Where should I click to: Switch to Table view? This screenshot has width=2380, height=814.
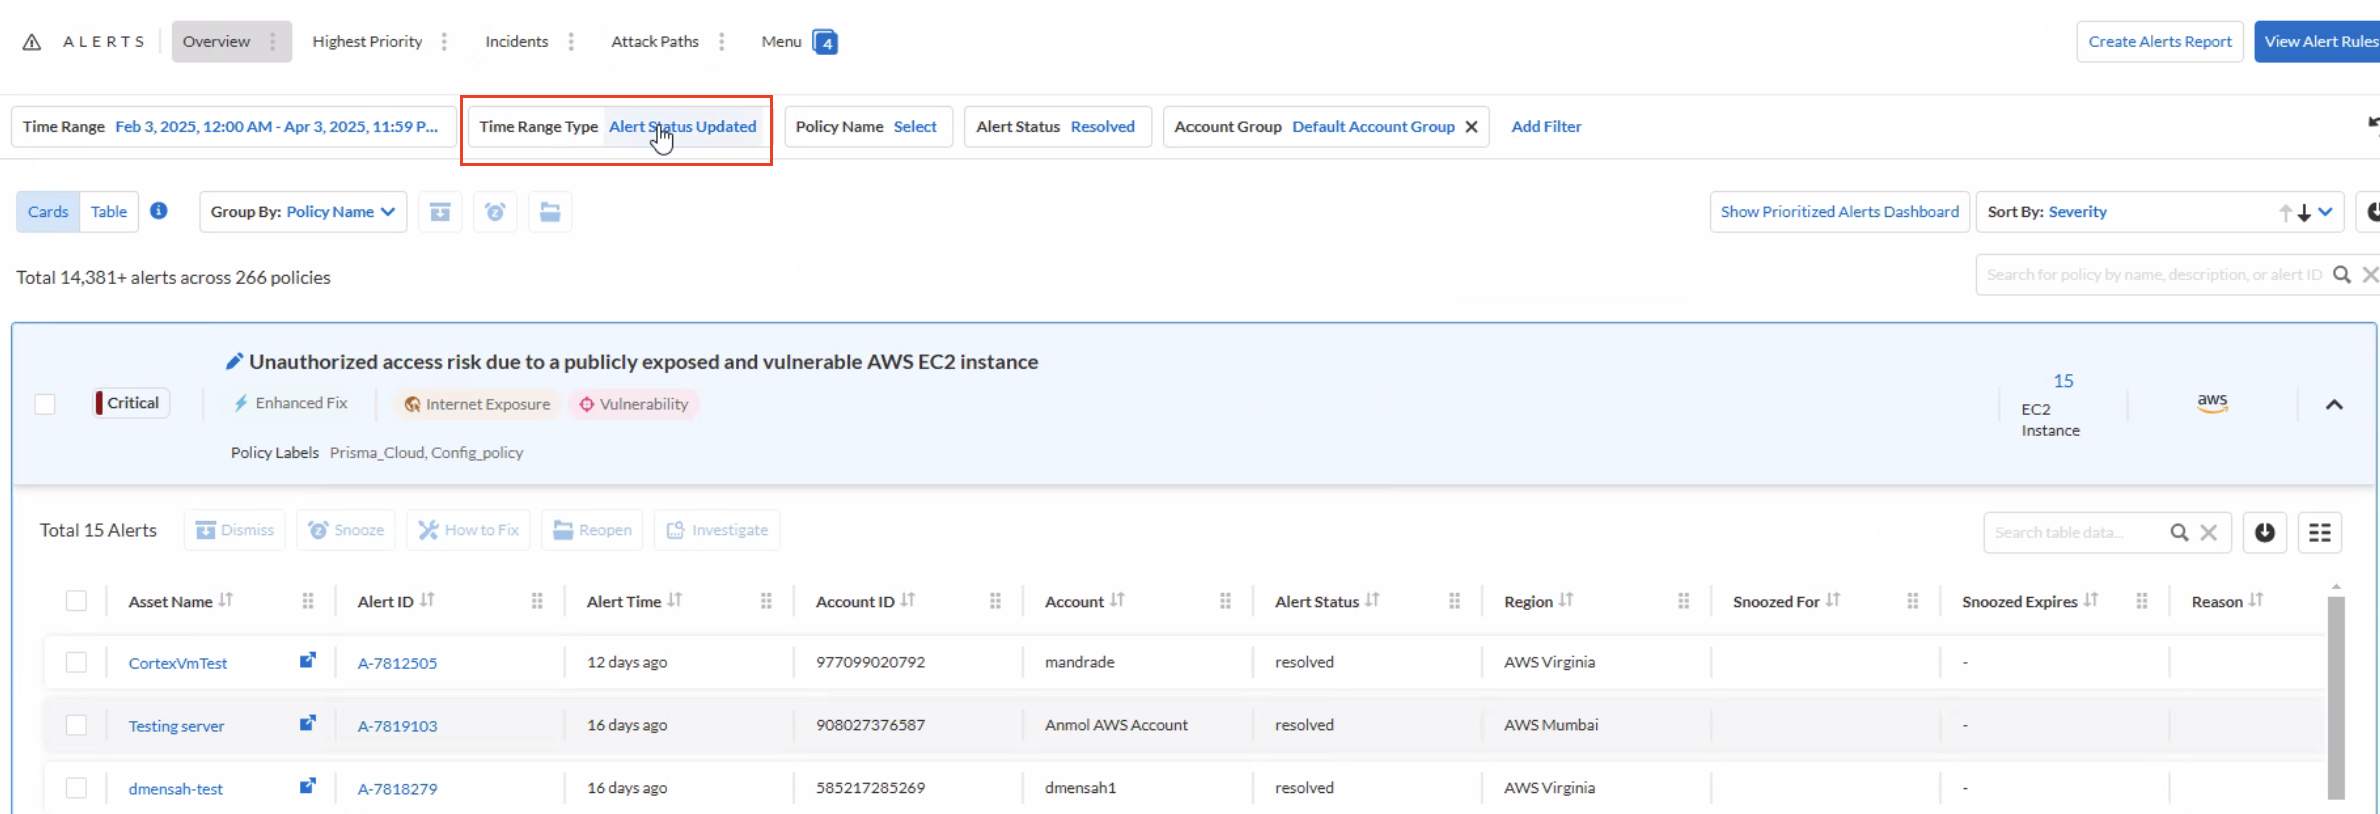pyautogui.click(x=109, y=212)
